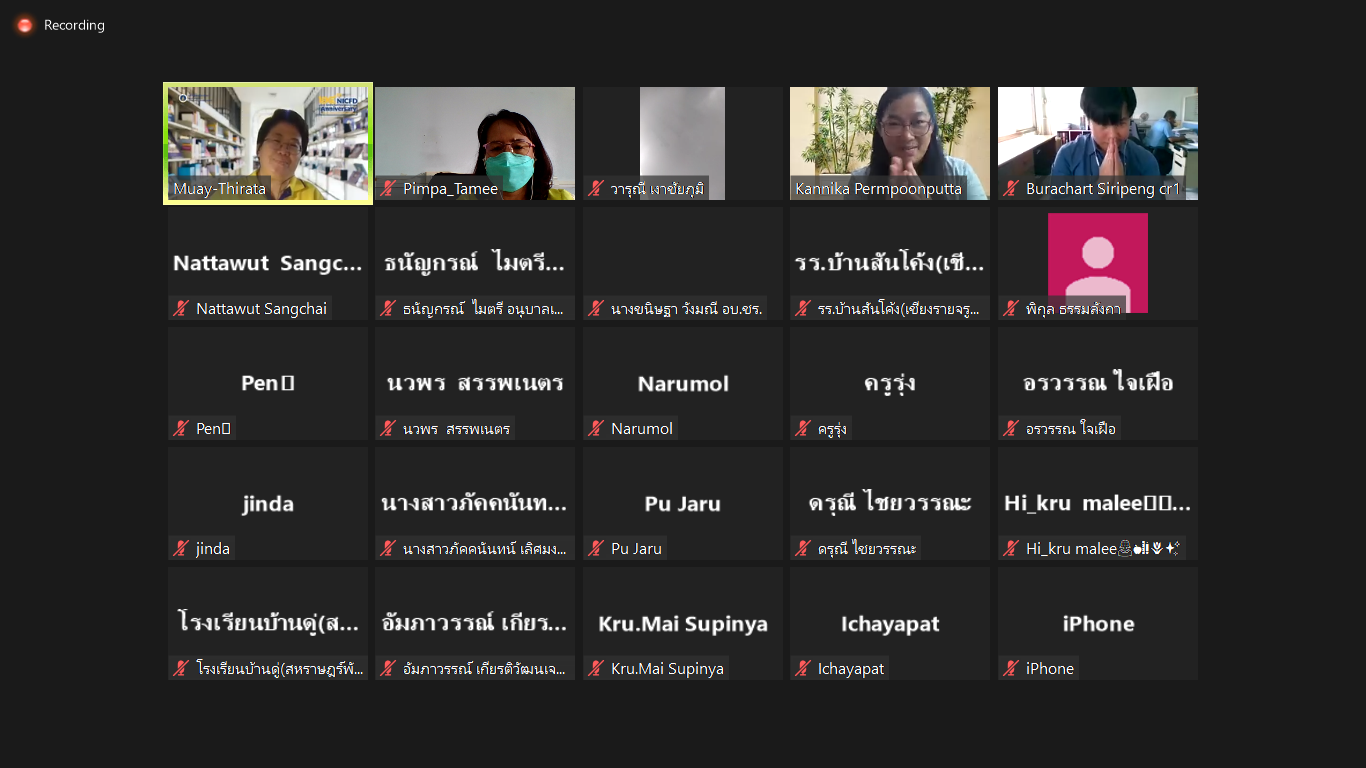This screenshot has height=768, width=1366.
Task: Click the muted microphone icon on the iPhone tile
Action: click(1011, 669)
